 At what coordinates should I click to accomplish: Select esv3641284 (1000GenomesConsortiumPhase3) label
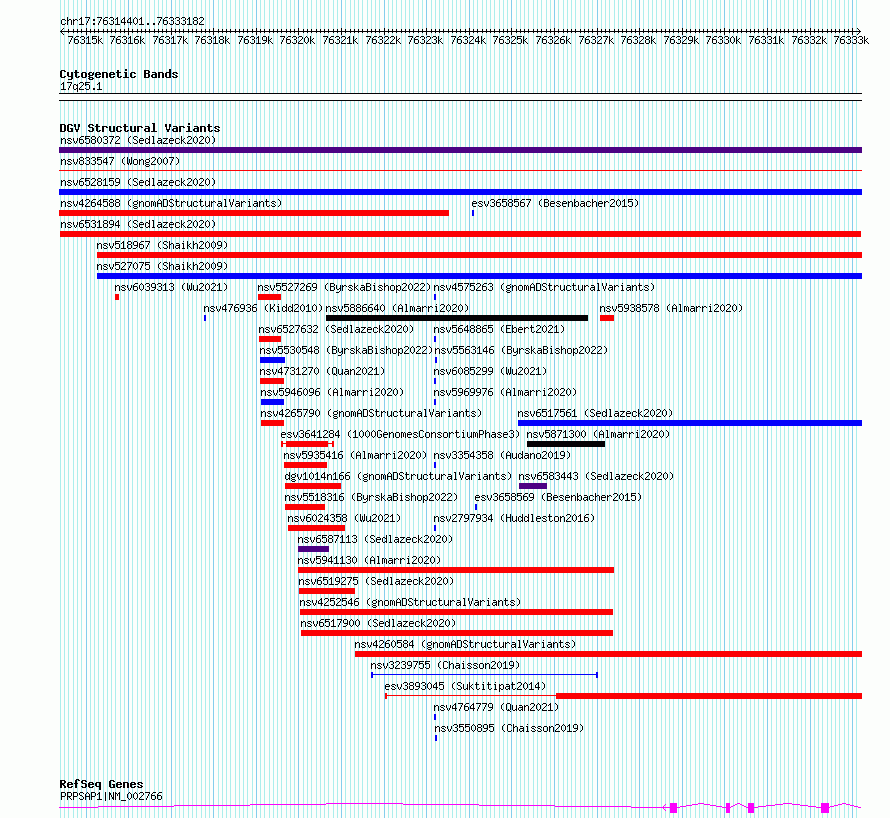click(x=400, y=434)
